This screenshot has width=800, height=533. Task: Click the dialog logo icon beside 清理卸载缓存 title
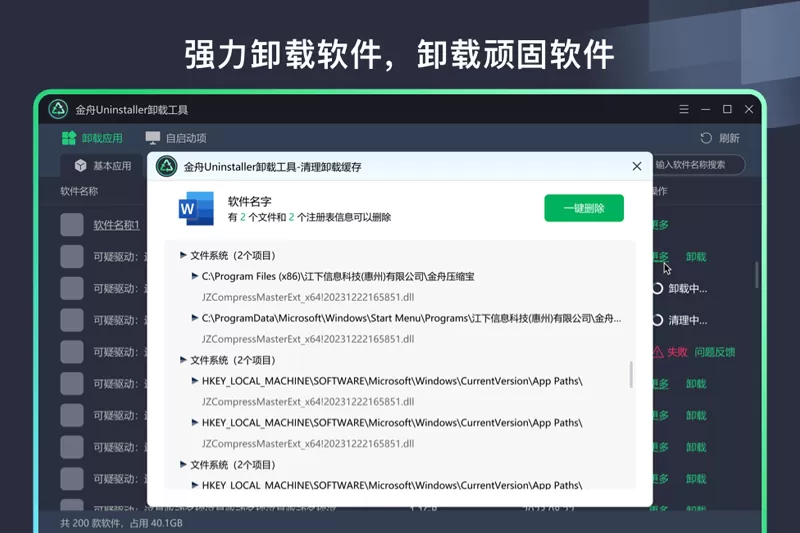[x=166, y=166]
